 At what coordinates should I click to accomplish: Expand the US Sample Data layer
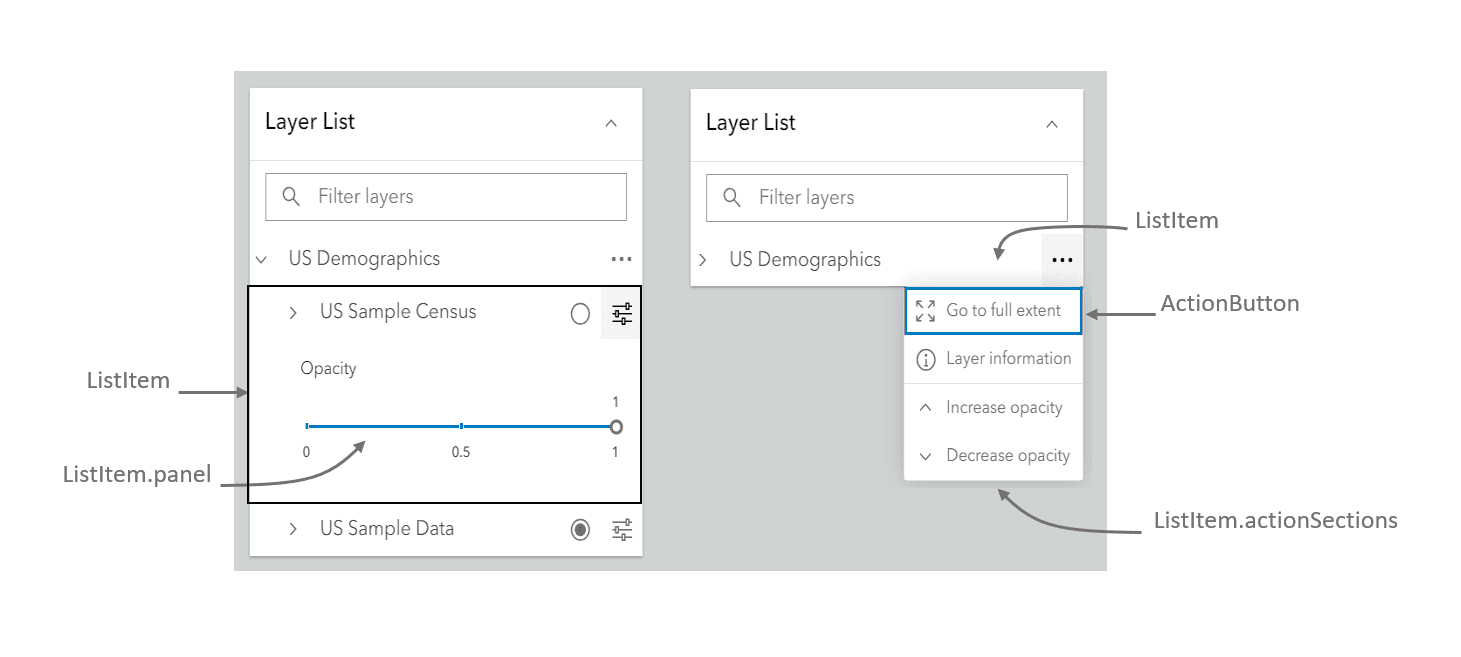pos(293,529)
